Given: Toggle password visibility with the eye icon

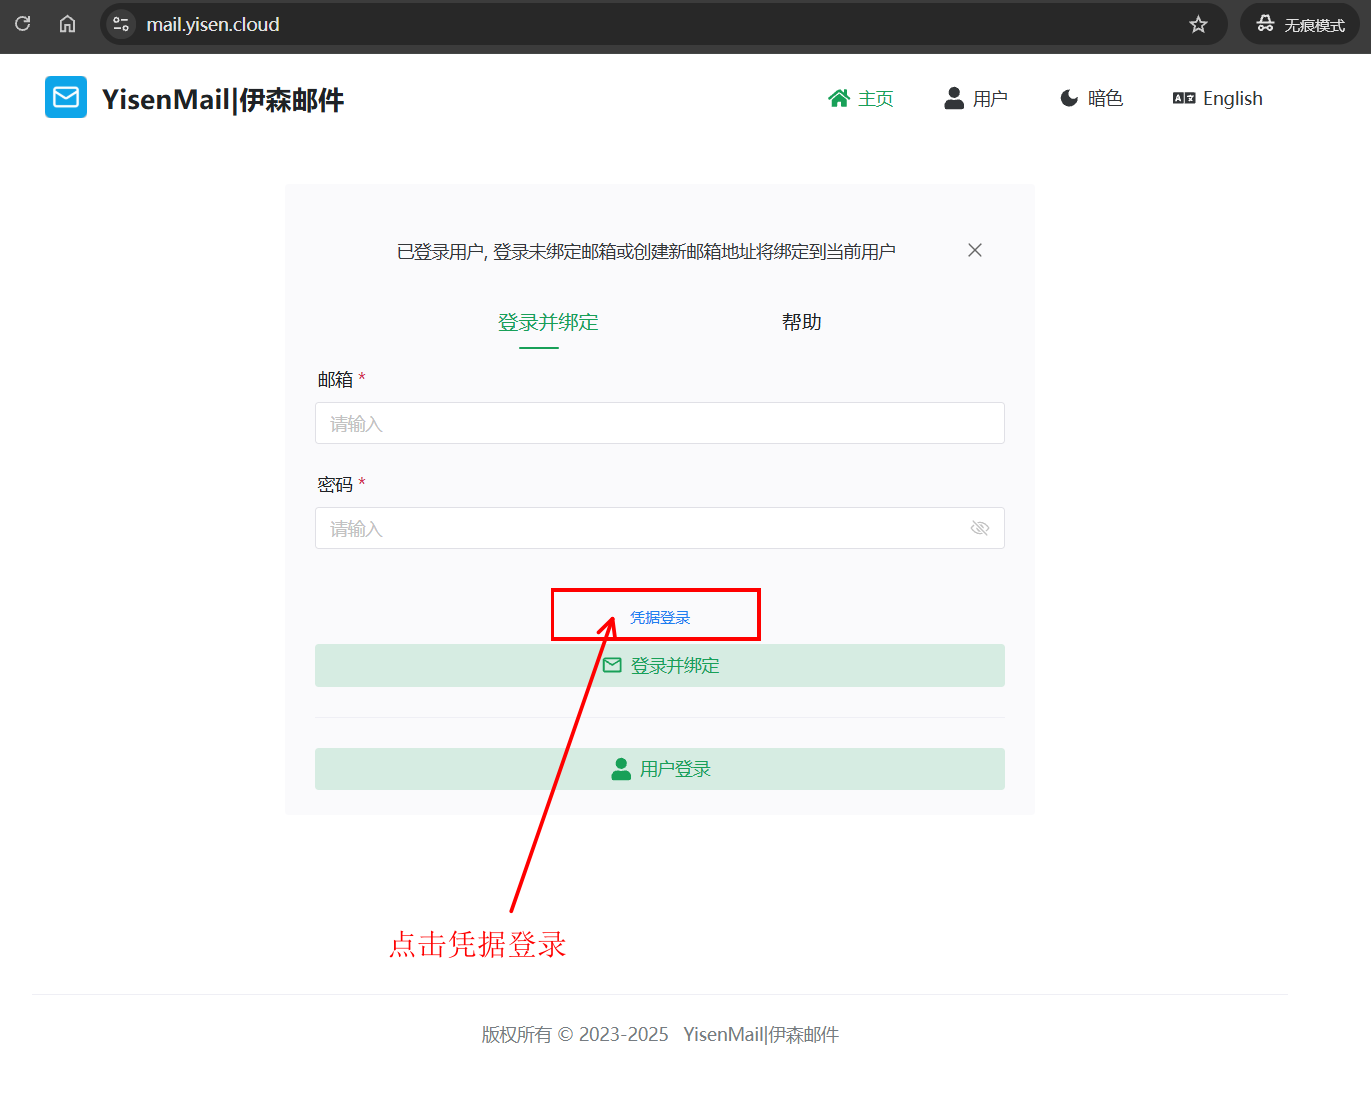Looking at the screenshot, I should [x=979, y=528].
